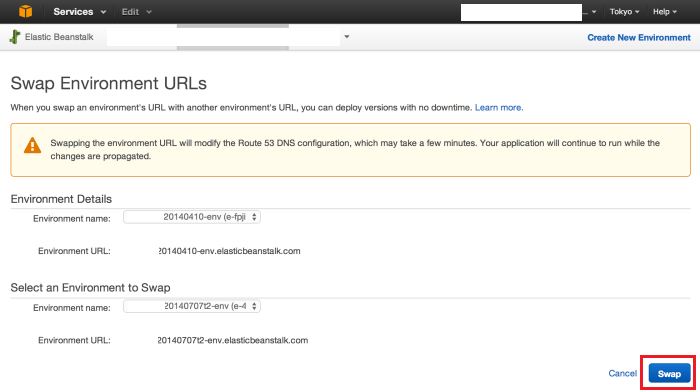Click the AWS cube logo icon
Viewport: 700px width, 392px height.
25,12
